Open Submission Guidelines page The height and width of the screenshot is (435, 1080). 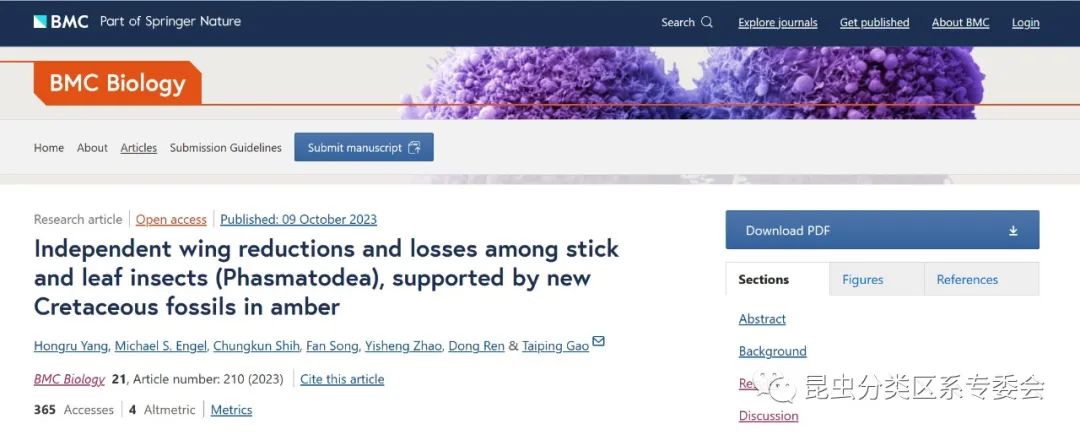pyautogui.click(x=226, y=147)
